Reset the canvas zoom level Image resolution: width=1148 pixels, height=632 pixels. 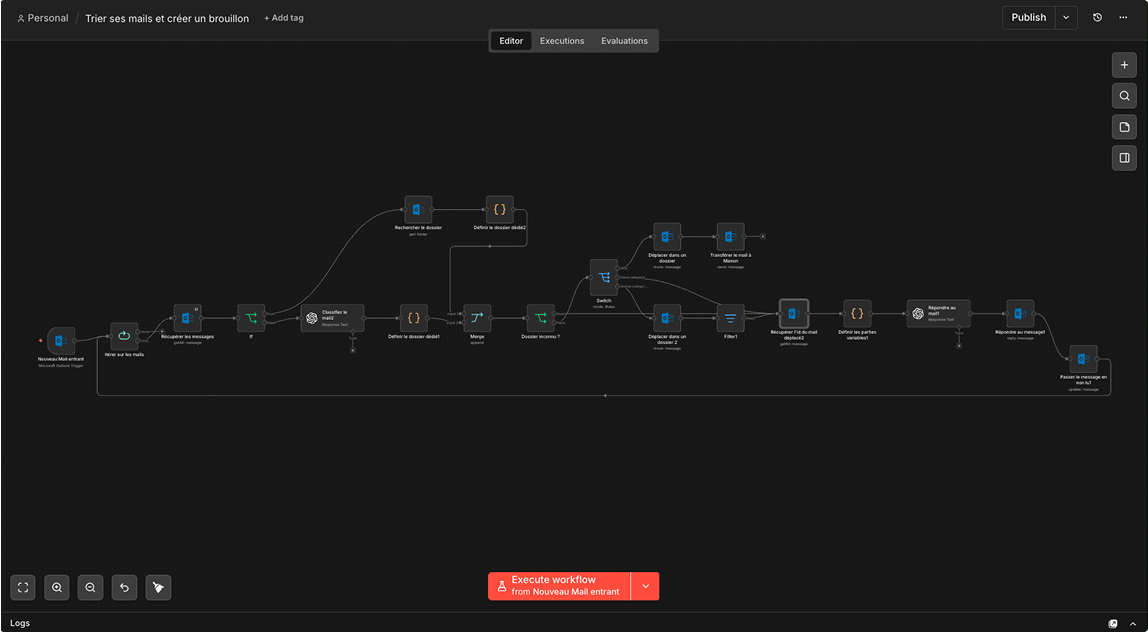(124, 587)
